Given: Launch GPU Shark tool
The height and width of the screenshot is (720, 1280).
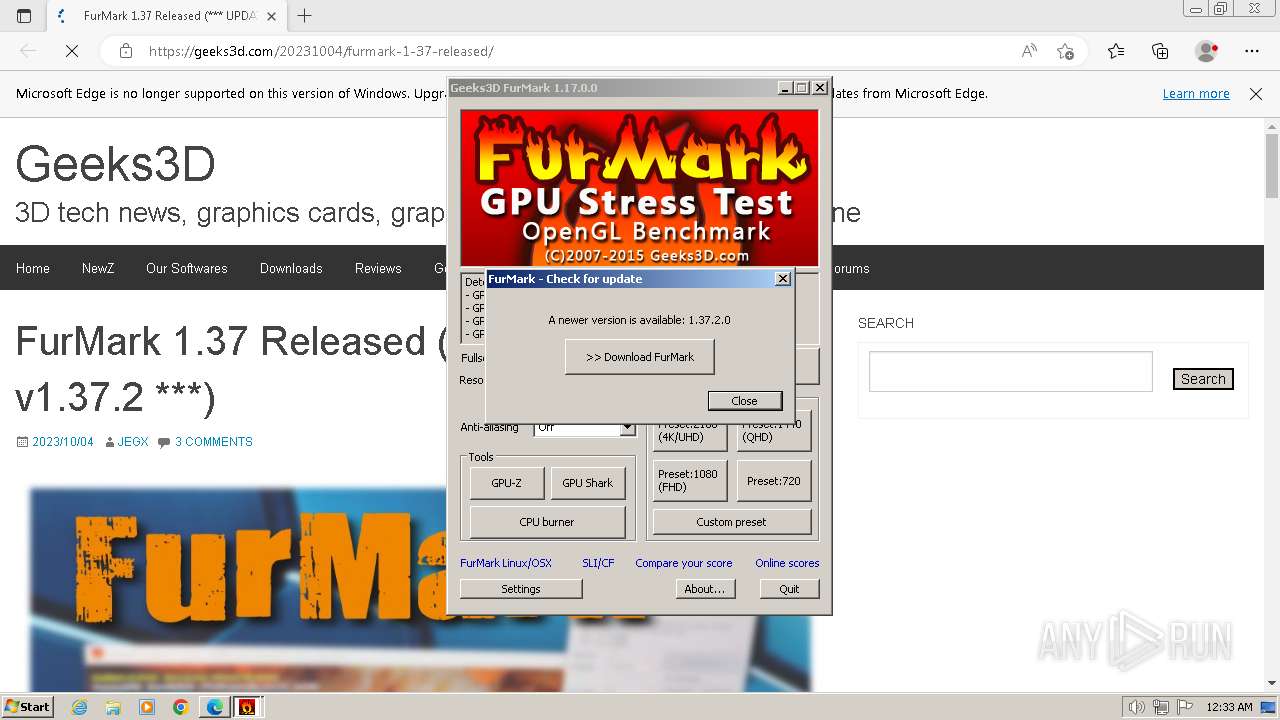Looking at the screenshot, I should (588, 483).
